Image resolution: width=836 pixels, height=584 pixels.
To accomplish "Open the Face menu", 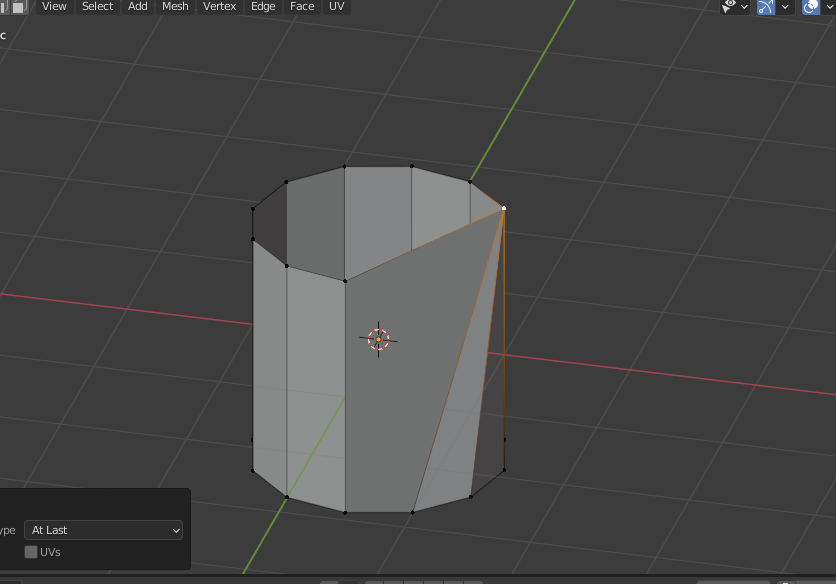I will tap(302, 6).
